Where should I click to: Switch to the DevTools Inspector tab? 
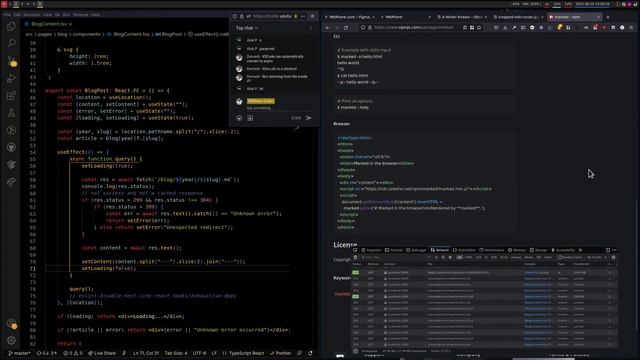click(371, 250)
